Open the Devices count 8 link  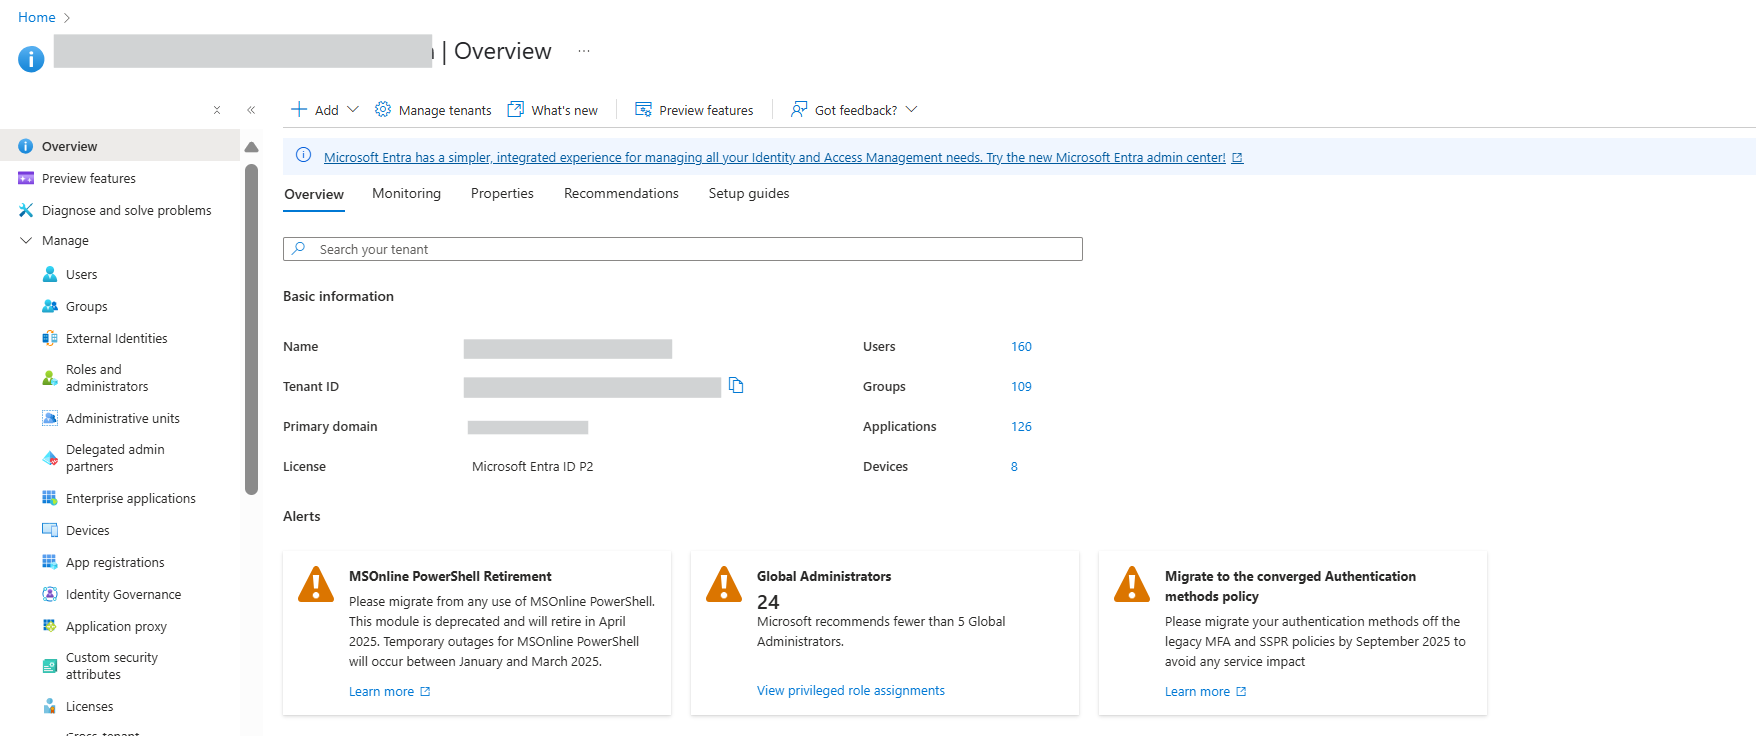pyautogui.click(x=1014, y=466)
